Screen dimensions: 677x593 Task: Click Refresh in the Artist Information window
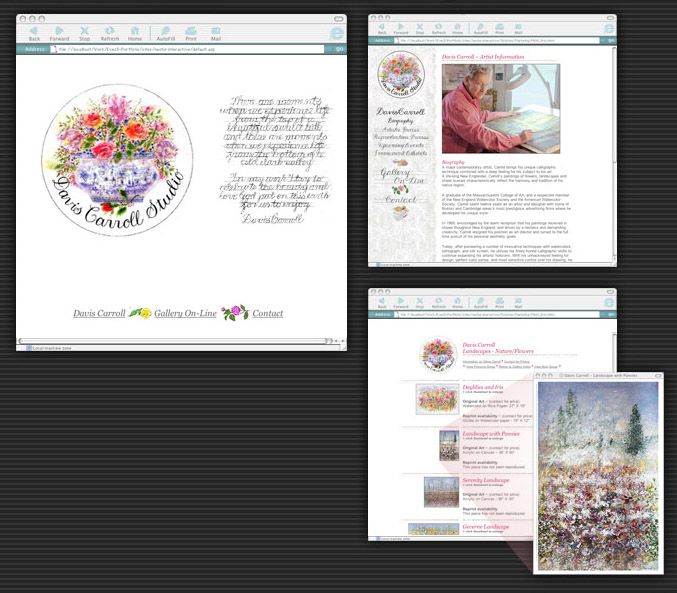tap(439, 29)
